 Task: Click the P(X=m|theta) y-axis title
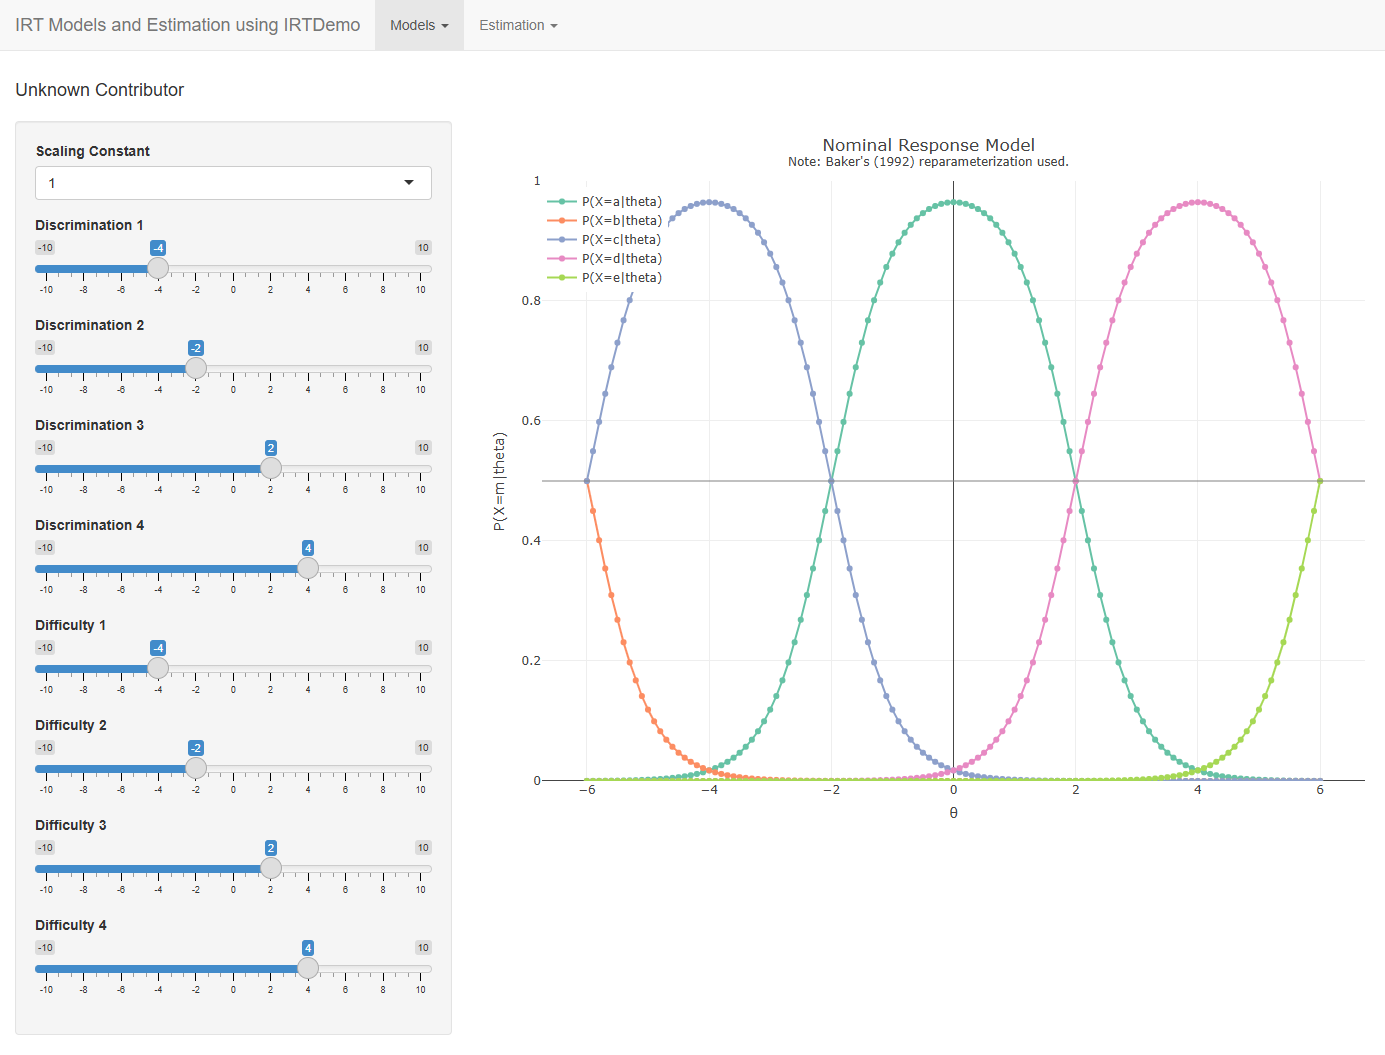click(499, 481)
